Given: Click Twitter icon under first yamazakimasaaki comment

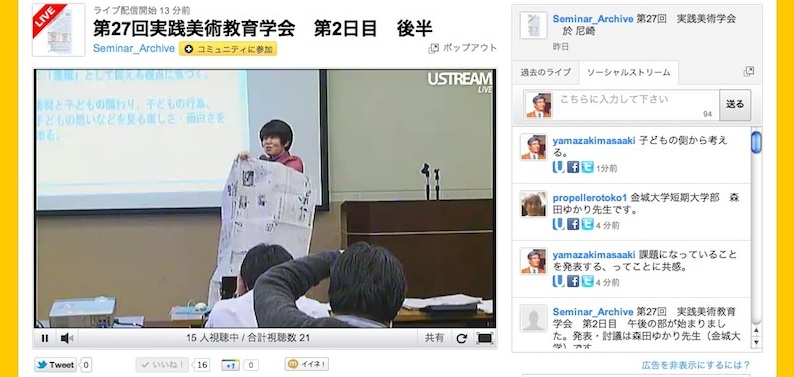Looking at the screenshot, I should pyautogui.click(x=587, y=167).
